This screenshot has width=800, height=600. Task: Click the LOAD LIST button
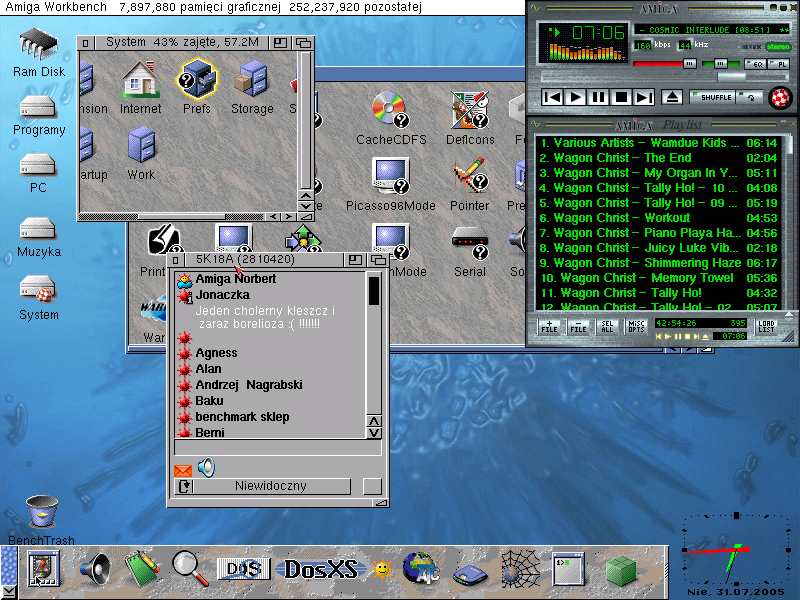click(x=766, y=327)
